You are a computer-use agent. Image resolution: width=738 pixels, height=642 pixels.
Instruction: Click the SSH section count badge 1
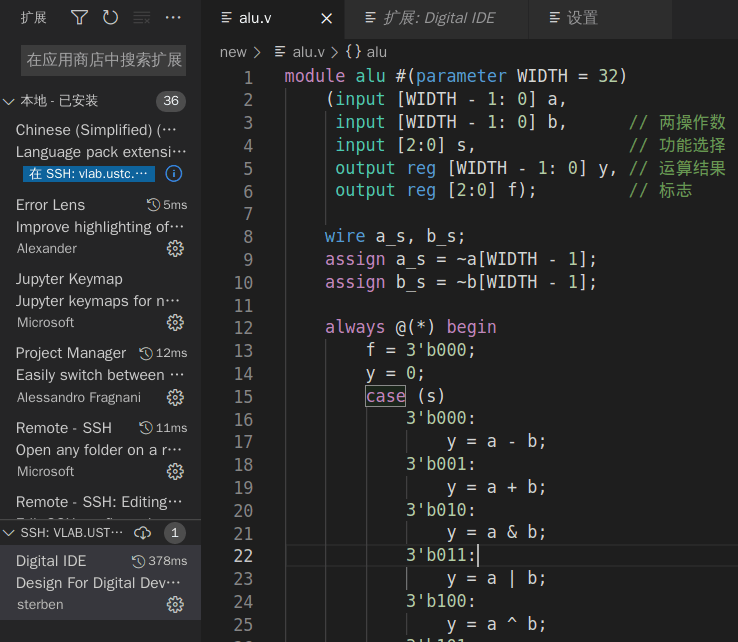click(x=175, y=533)
